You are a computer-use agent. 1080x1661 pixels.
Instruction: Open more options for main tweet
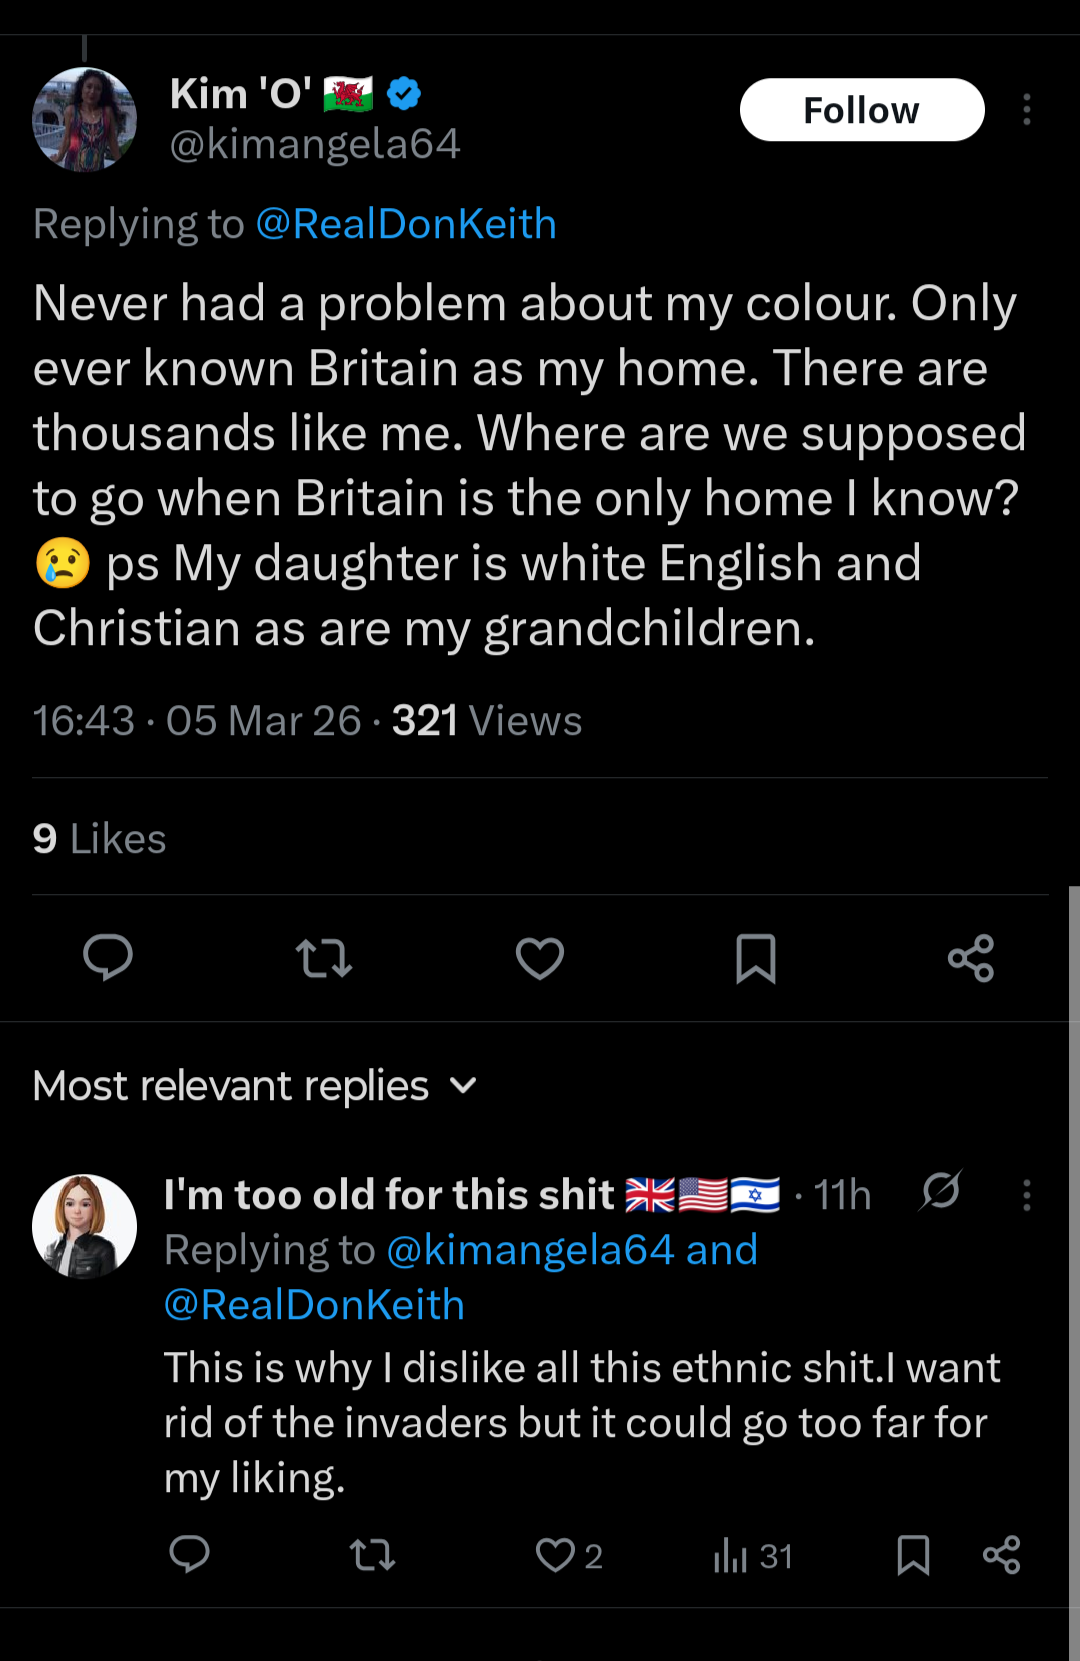click(1026, 110)
